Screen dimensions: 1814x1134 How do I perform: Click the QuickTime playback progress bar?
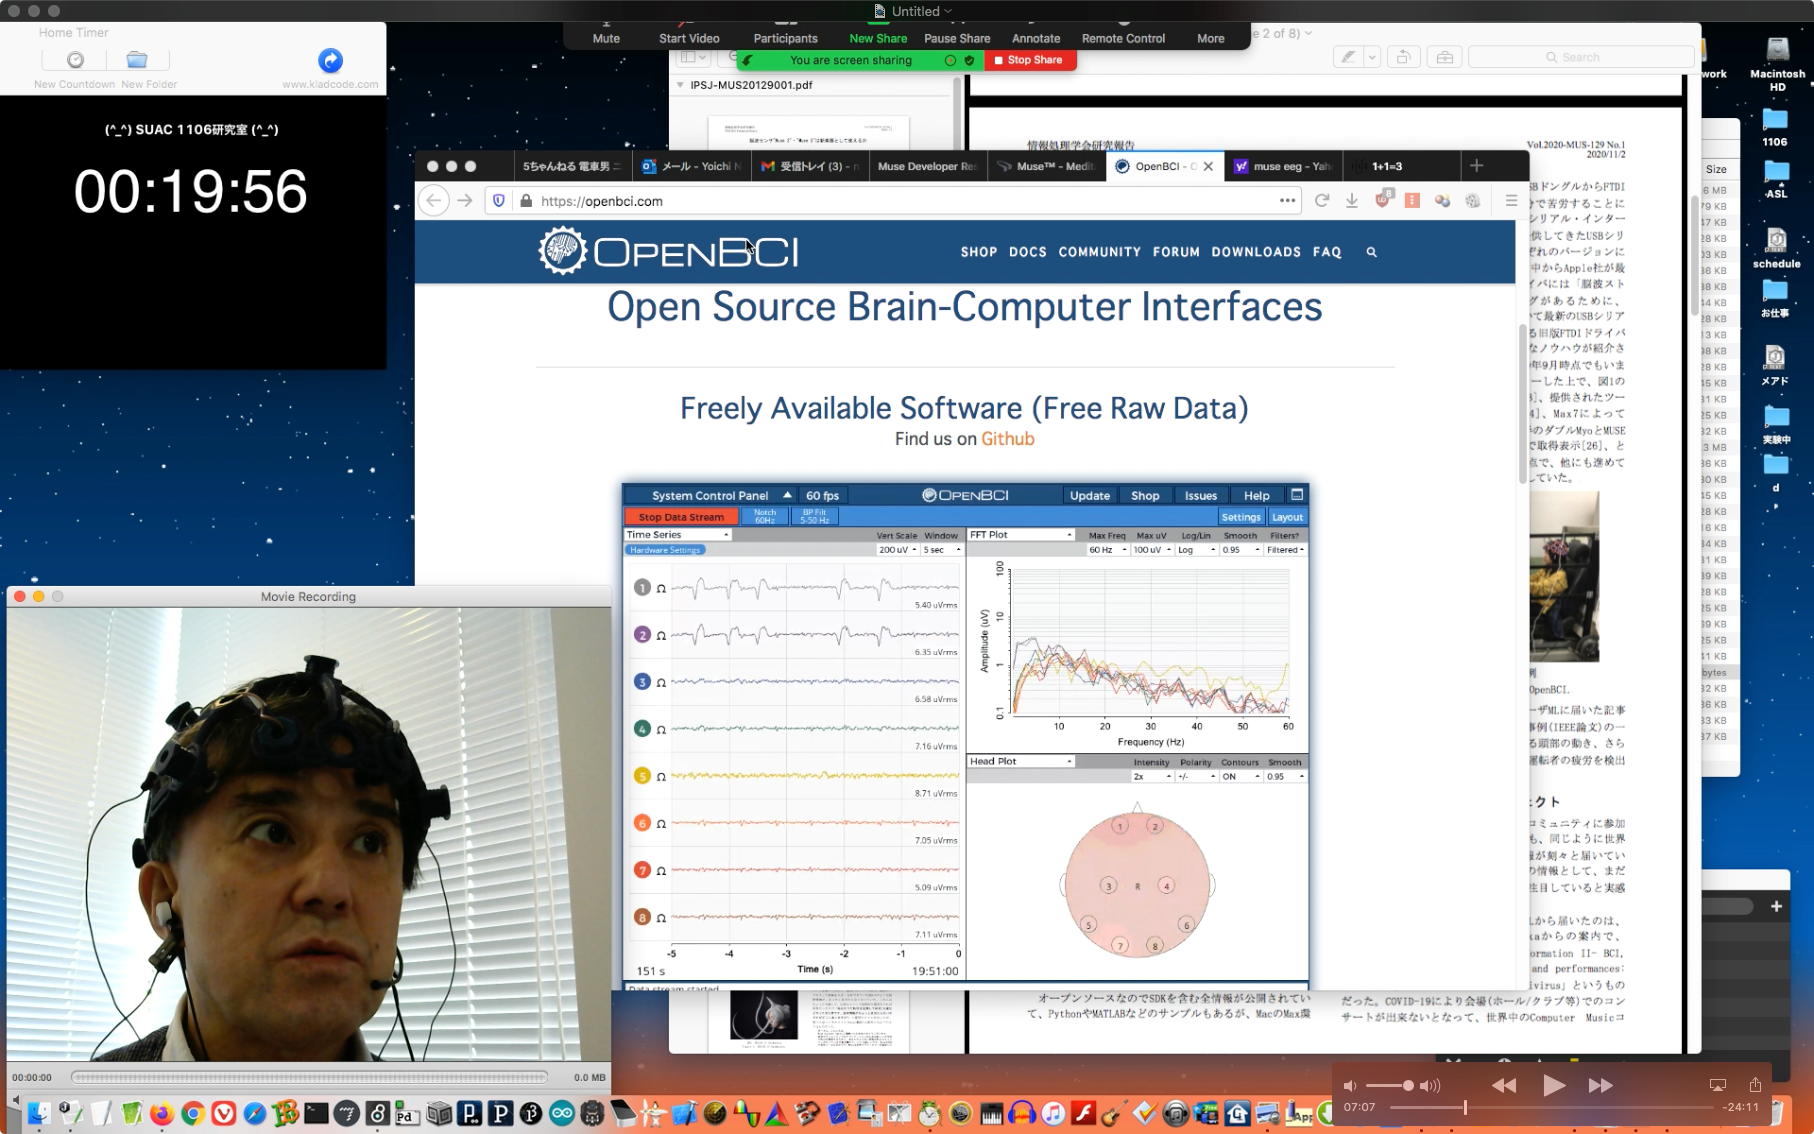[1550, 1107]
